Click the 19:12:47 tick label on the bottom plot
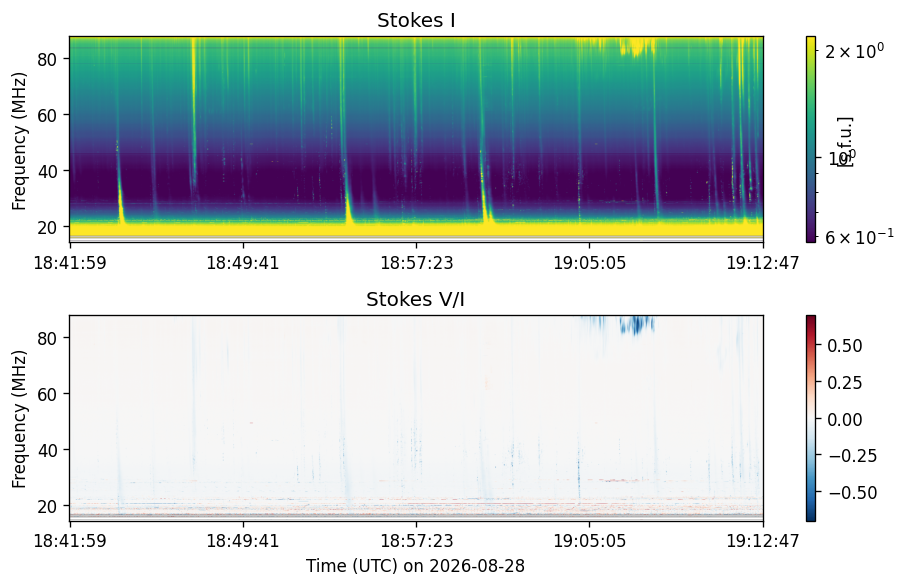This screenshot has height=587, width=906. tap(763, 541)
